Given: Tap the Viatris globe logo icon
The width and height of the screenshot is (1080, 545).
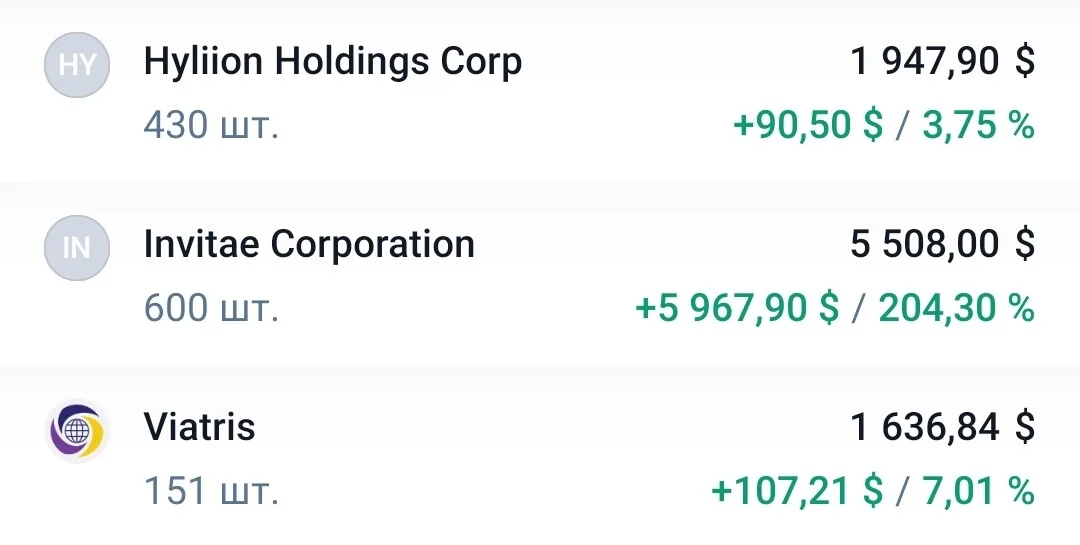Looking at the screenshot, I should point(76,431).
